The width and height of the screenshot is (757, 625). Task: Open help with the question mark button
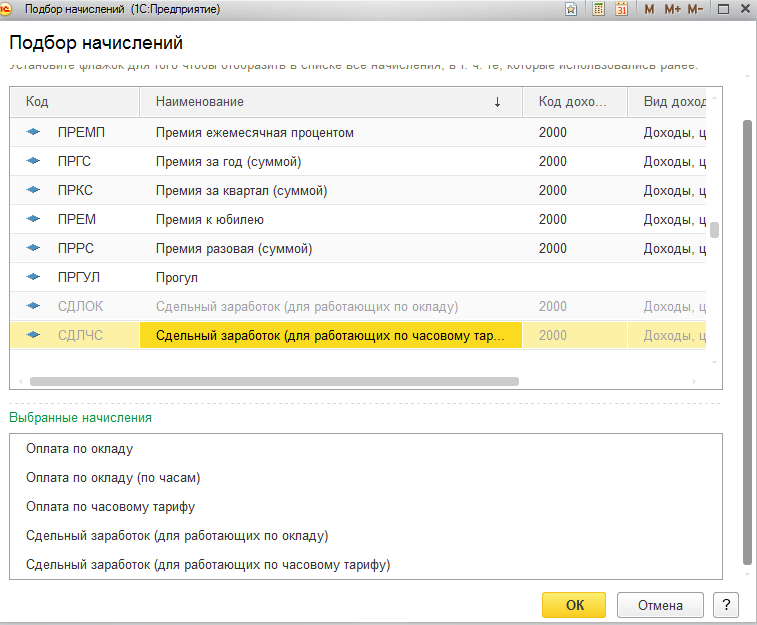725,605
